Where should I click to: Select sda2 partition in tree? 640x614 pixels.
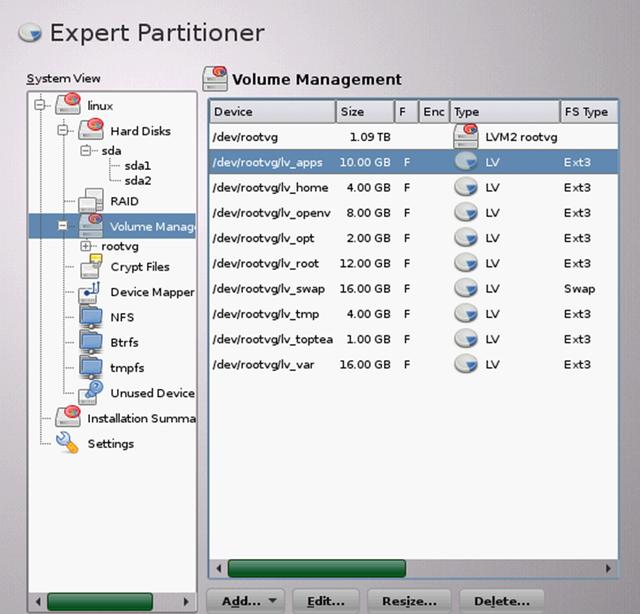138,180
